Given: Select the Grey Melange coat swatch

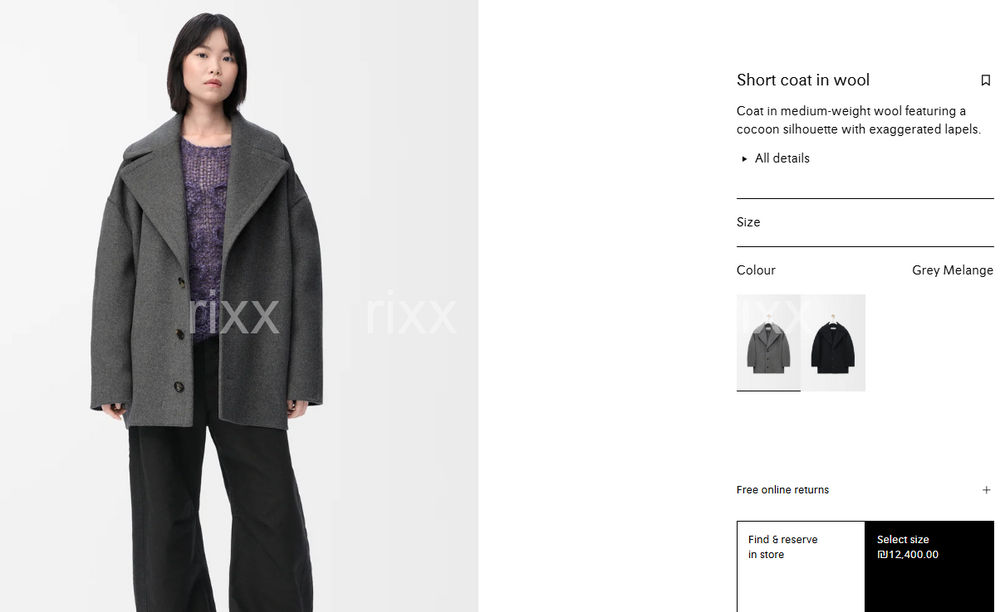Looking at the screenshot, I should (768, 342).
